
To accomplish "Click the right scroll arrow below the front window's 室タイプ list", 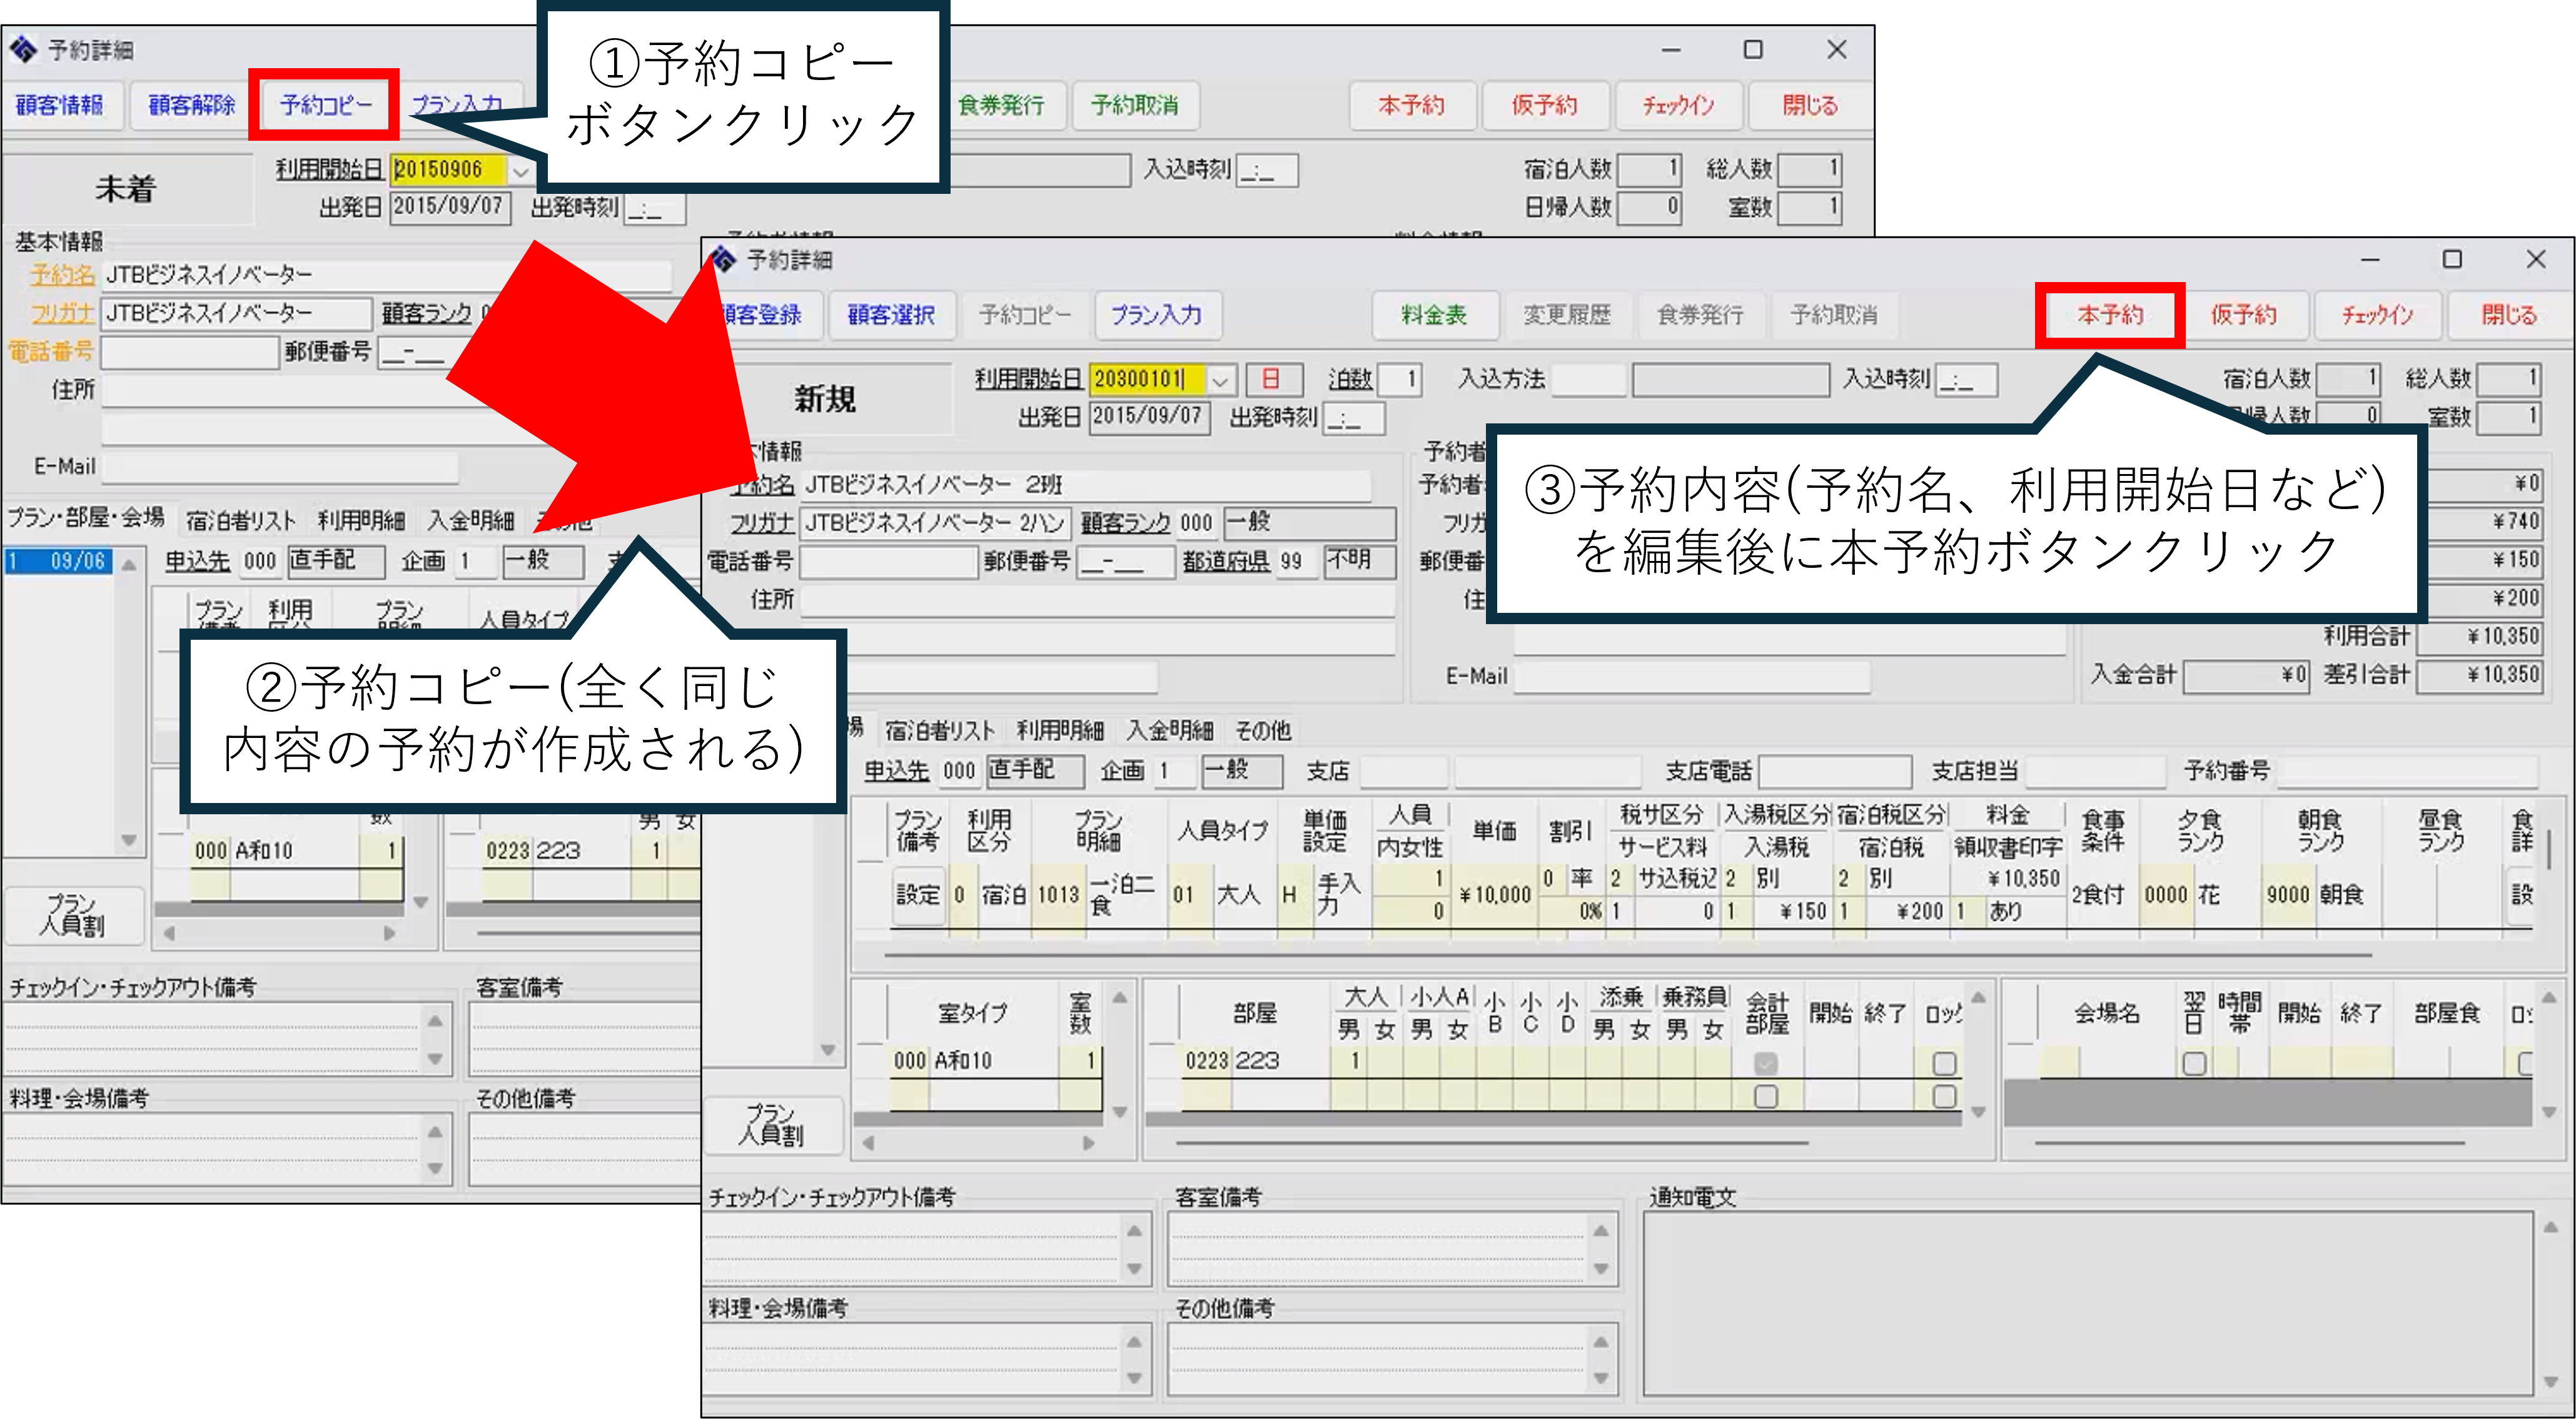I will (x=1089, y=1143).
